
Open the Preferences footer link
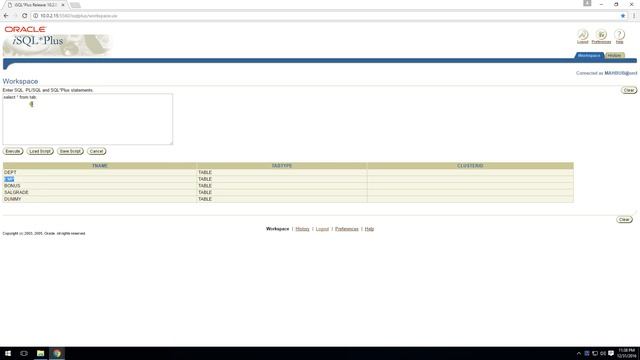coord(347,229)
